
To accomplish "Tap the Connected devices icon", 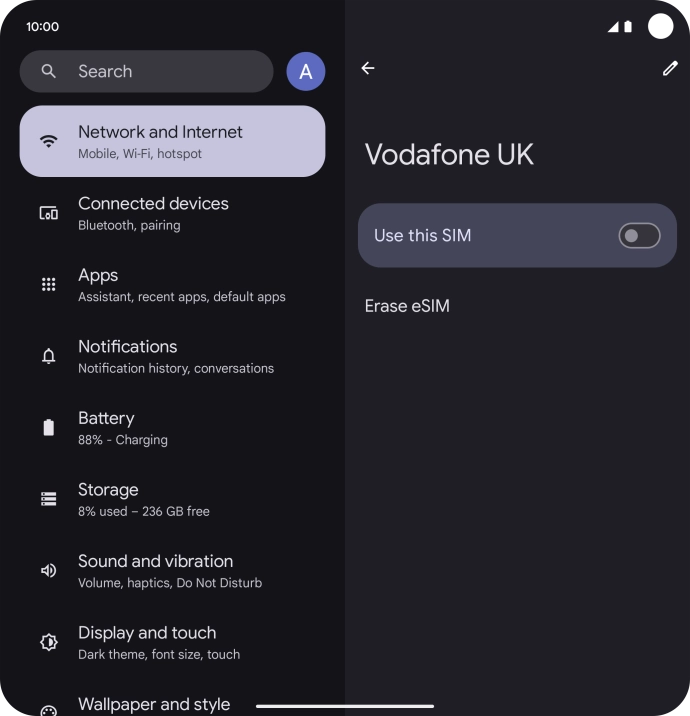I will [48, 213].
